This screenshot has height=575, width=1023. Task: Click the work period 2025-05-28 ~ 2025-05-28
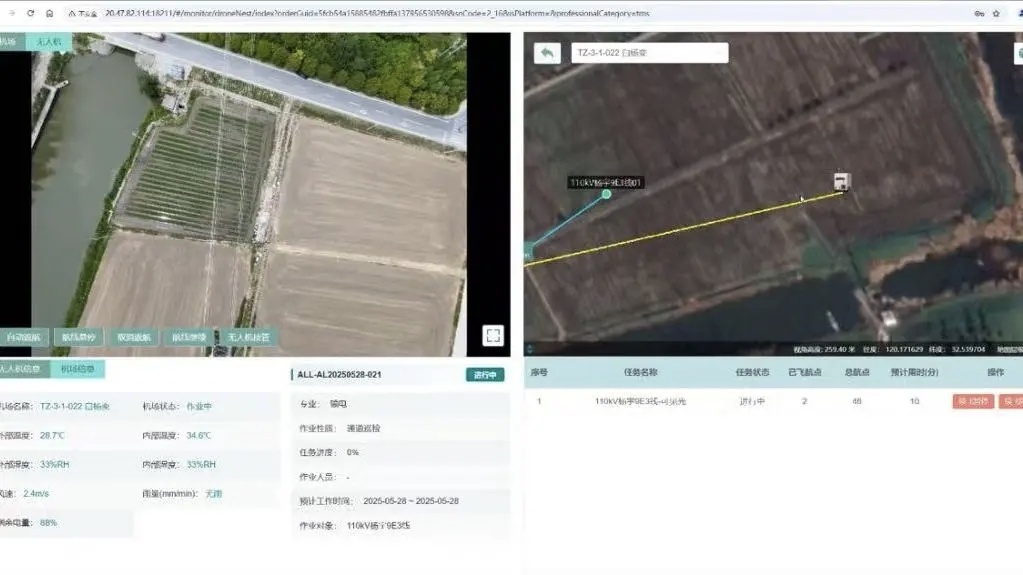click(411, 501)
